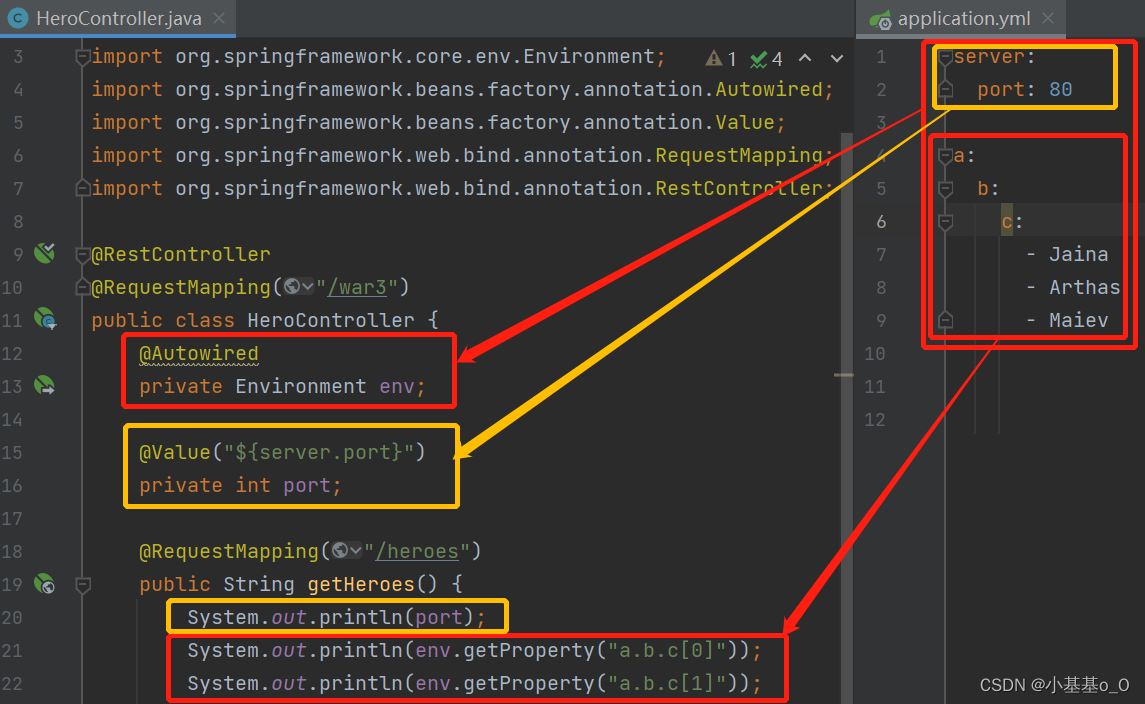Click the @Autowired annotation
The width and height of the screenshot is (1145, 704).
(x=199, y=353)
